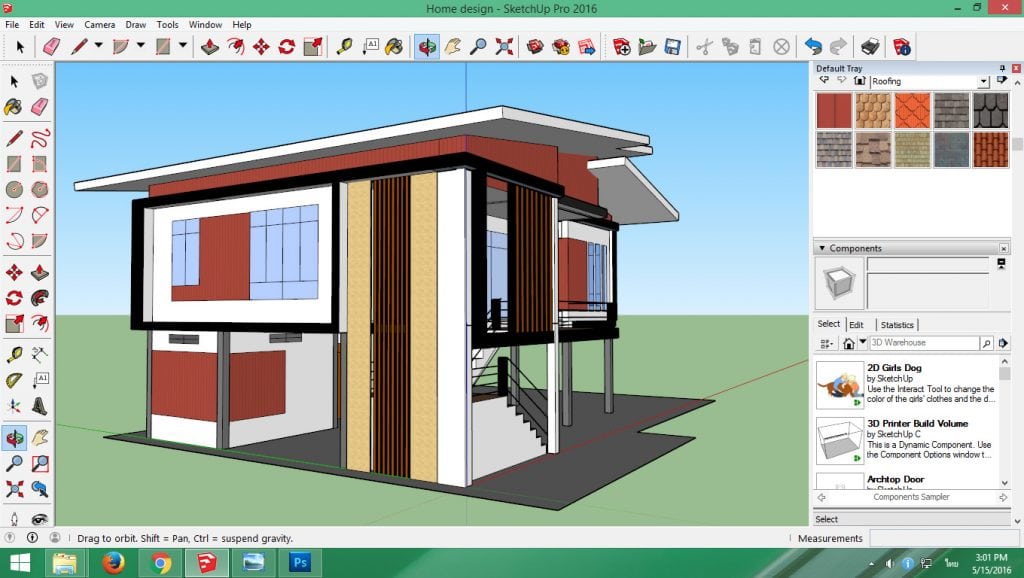Pick the red clay tile roofing swatch
This screenshot has height=578, width=1024.
991,150
